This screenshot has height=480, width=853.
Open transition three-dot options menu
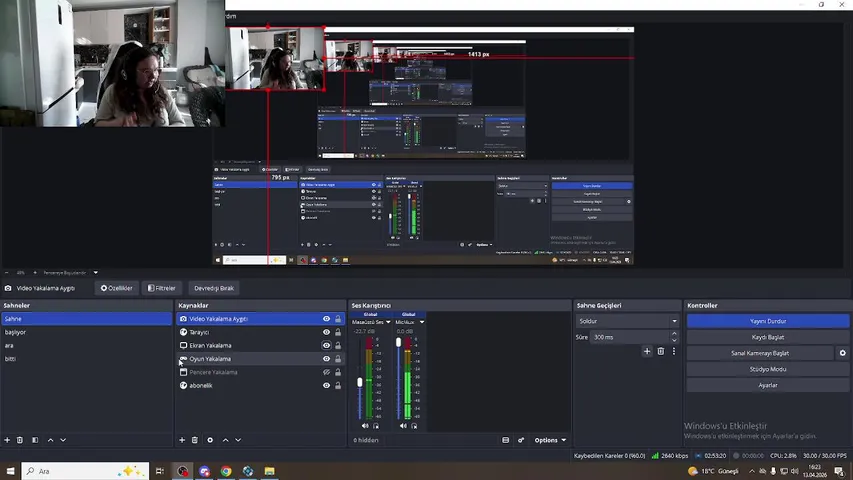coord(673,352)
